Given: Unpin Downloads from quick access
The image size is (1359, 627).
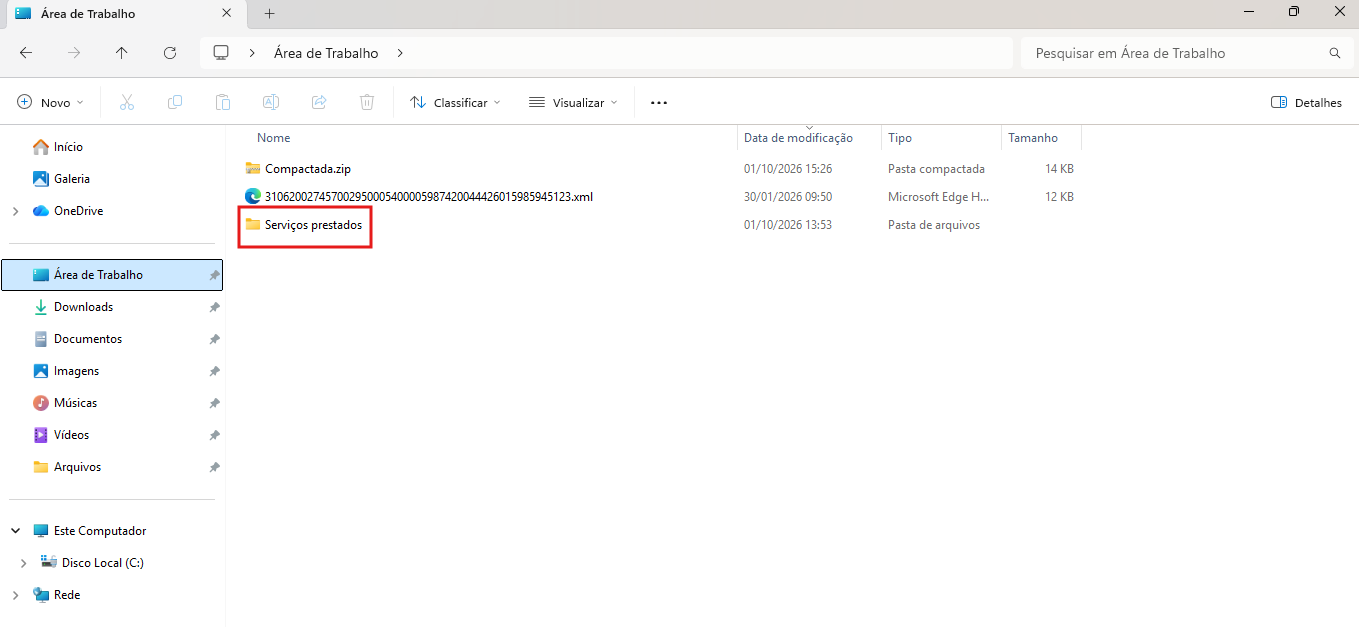Looking at the screenshot, I should tap(214, 307).
